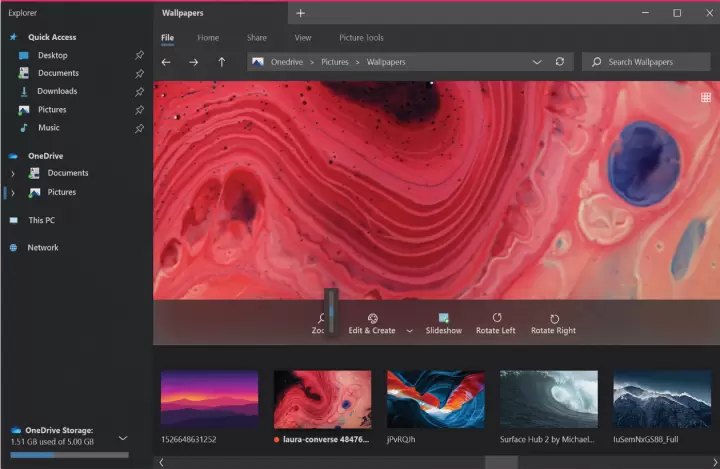Open the Picture Tools ribbon tab
Image resolution: width=720 pixels, height=469 pixels.
click(360, 38)
